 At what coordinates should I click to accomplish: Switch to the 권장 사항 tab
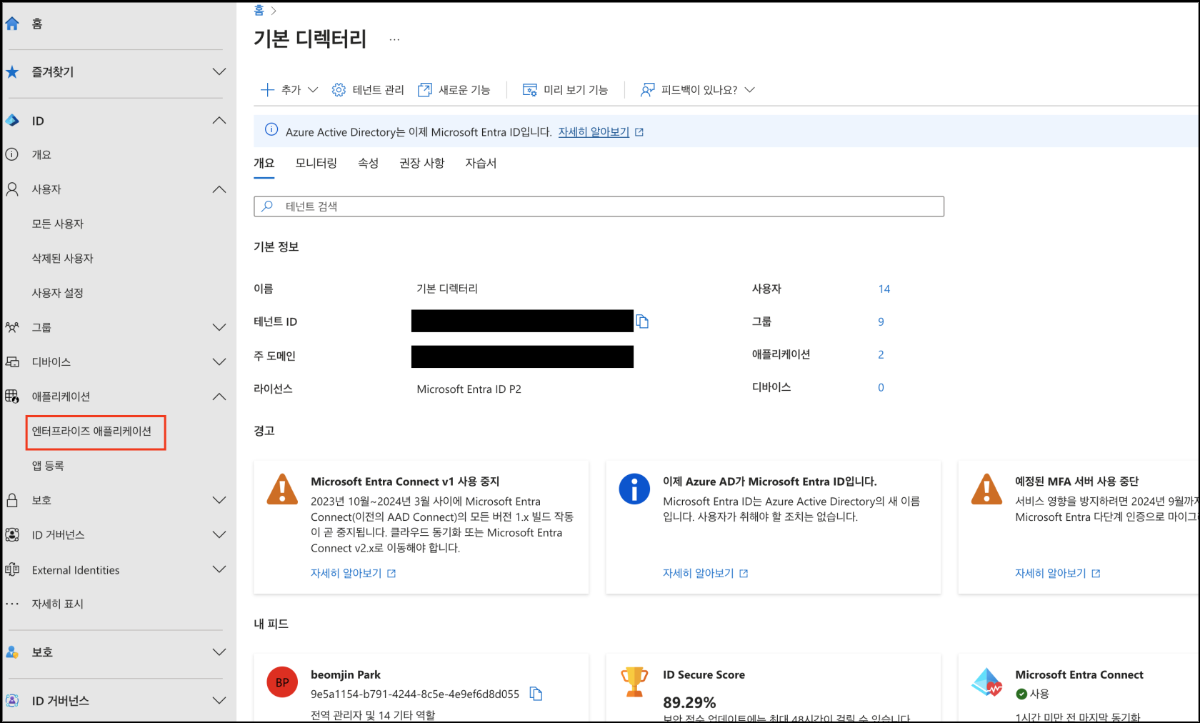point(421,163)
